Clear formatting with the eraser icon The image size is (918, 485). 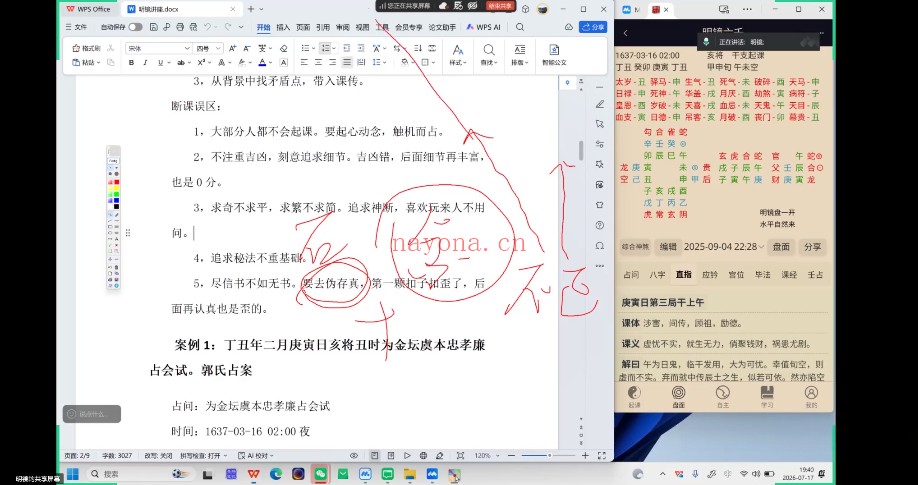click(x=284, y=48)
